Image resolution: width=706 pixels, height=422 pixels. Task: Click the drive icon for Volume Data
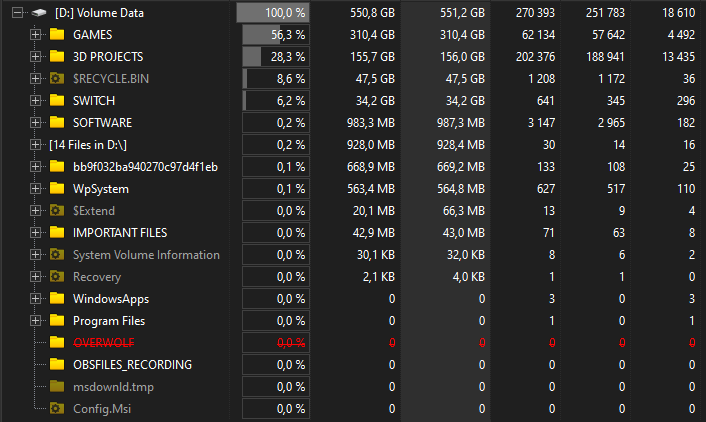(x=39, y=13)
